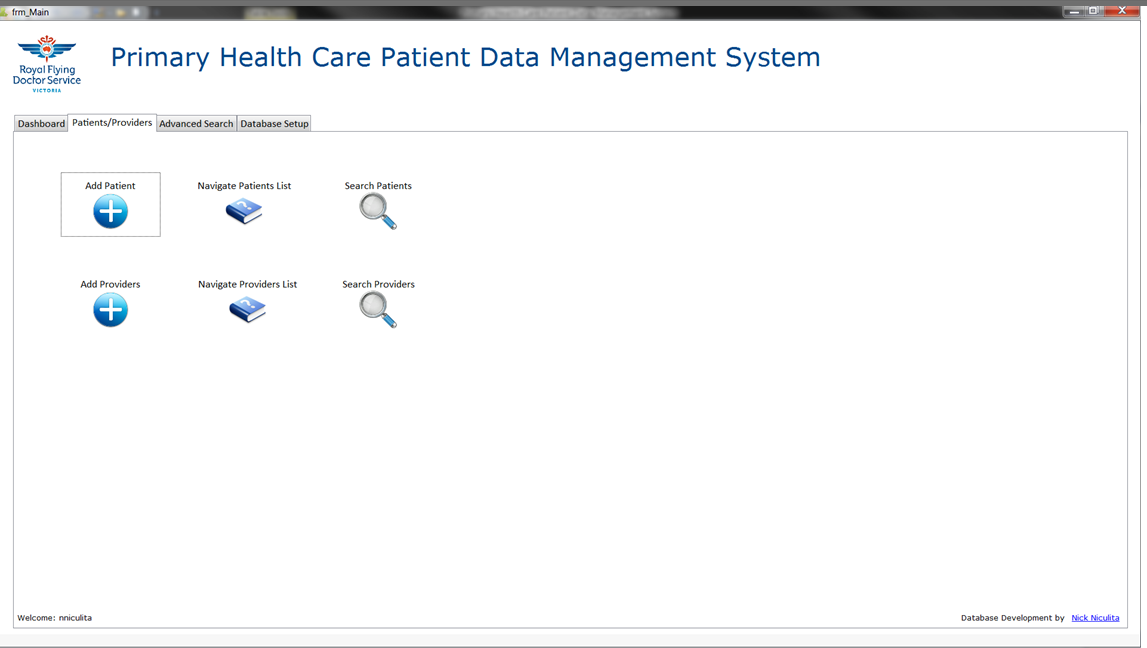Image resolution: width=1147 pixels, height=648 pixels.
Task: Click the Search Providers magnifying glass icon
Action: pos(377,309)
